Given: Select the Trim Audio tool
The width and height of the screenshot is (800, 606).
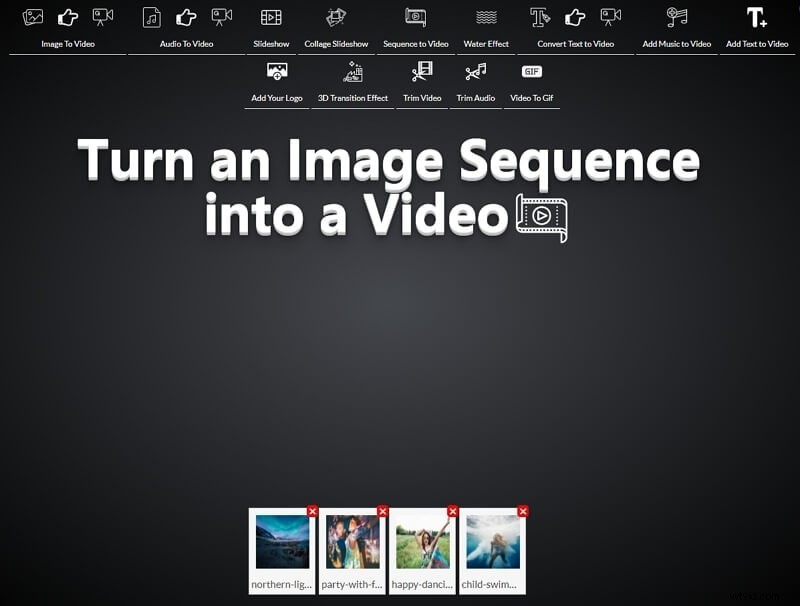Looking at the screenshot, I should pos(474,85).
